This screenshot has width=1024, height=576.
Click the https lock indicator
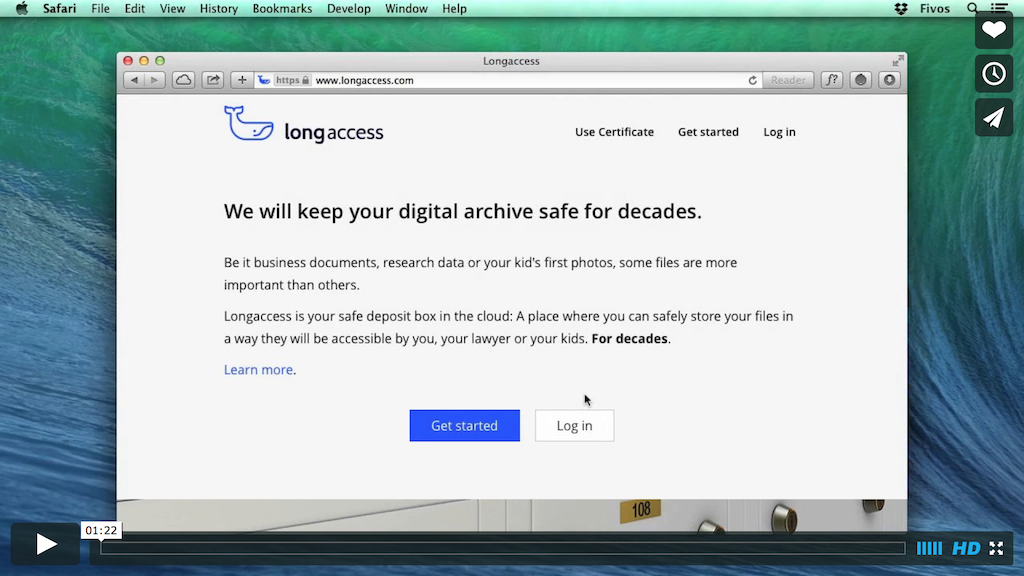[x=292, y=80]
